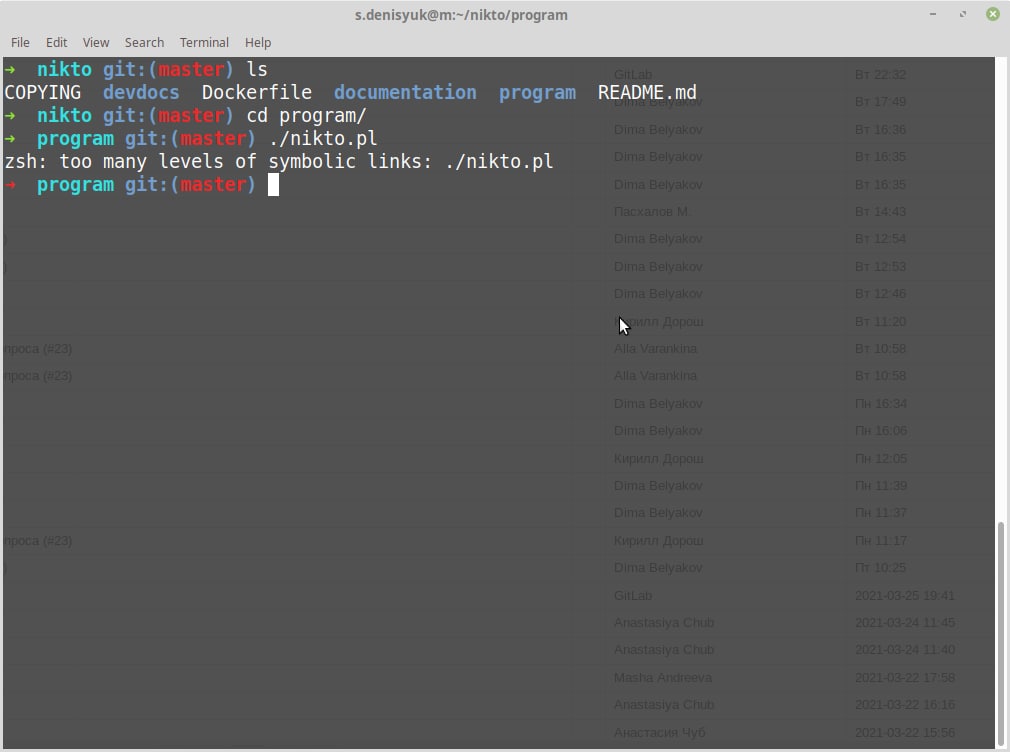Click background date '2021-03-22 16:16'
Image resolution: width=1010 pixels, height=752 pixels.
pos(905,705)
